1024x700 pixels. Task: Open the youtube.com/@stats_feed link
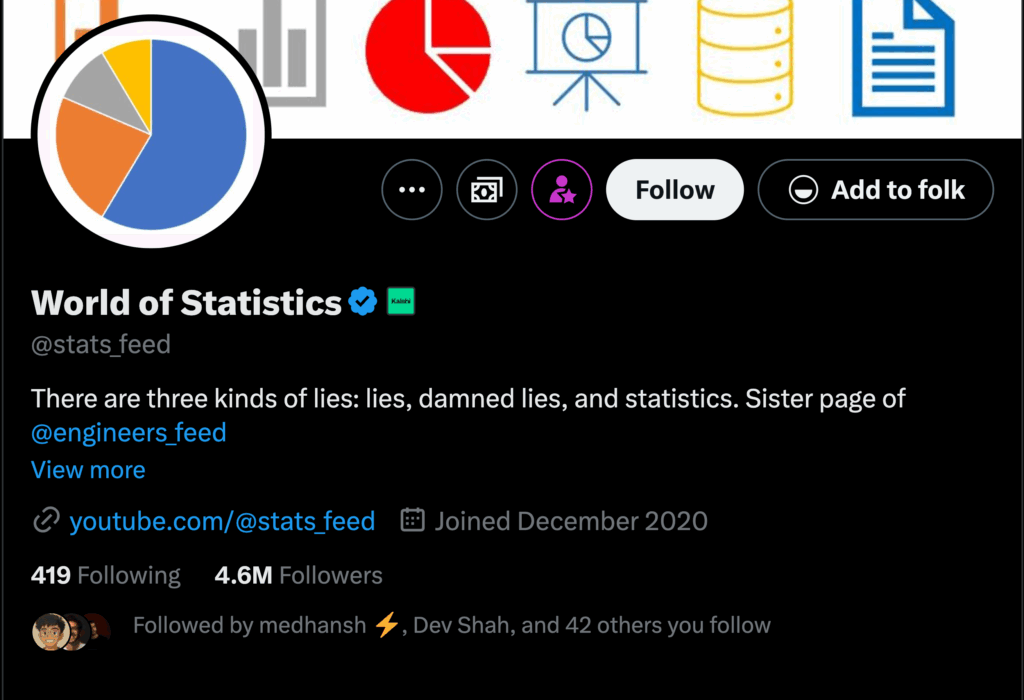(x=222, y=521)
